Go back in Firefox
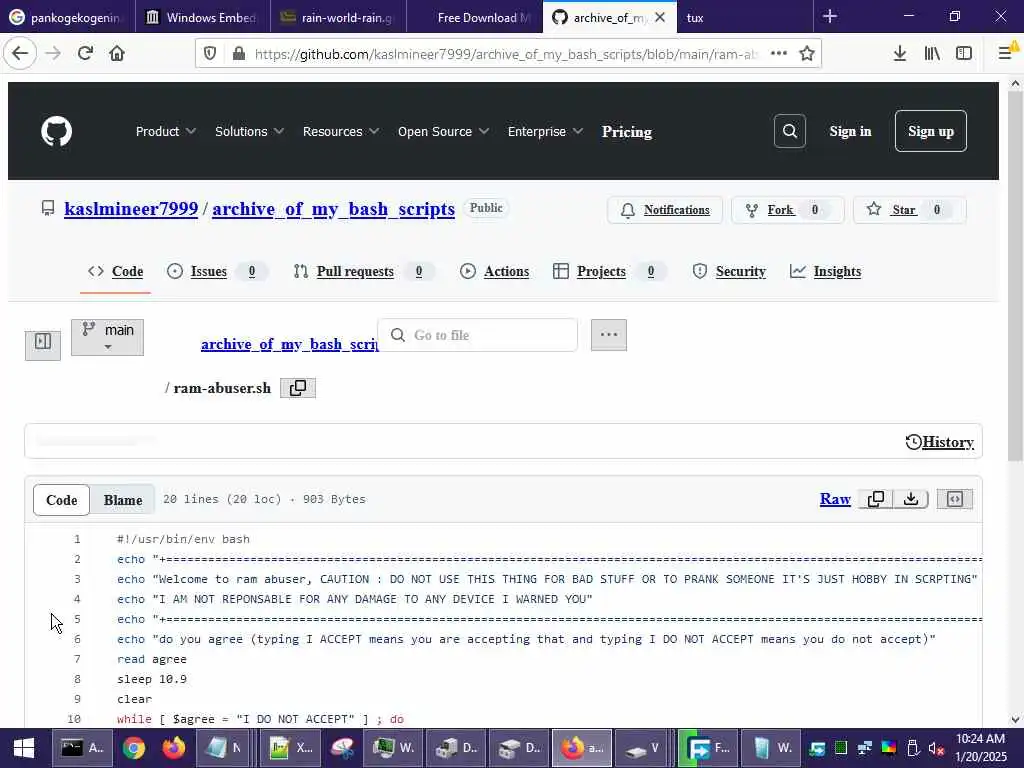1024x768 pixels. (x=20, y=54)
